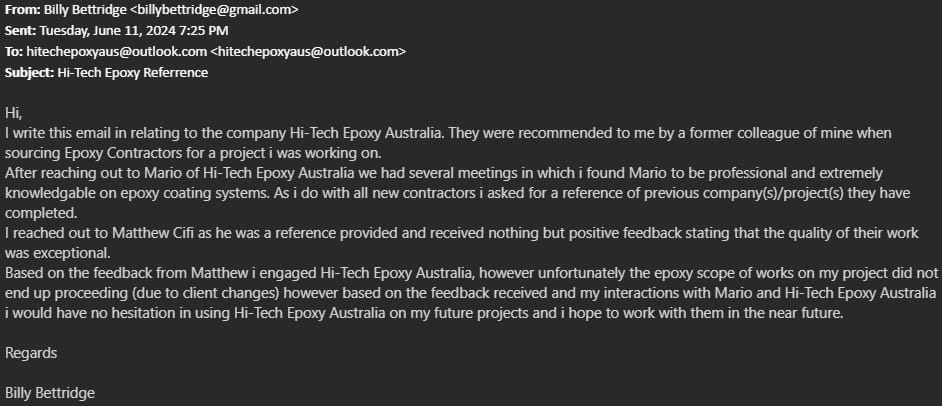Screen dimensions: 942x406
Task: Select the "Subject:" header label
Action: click(x=29, y=72)
